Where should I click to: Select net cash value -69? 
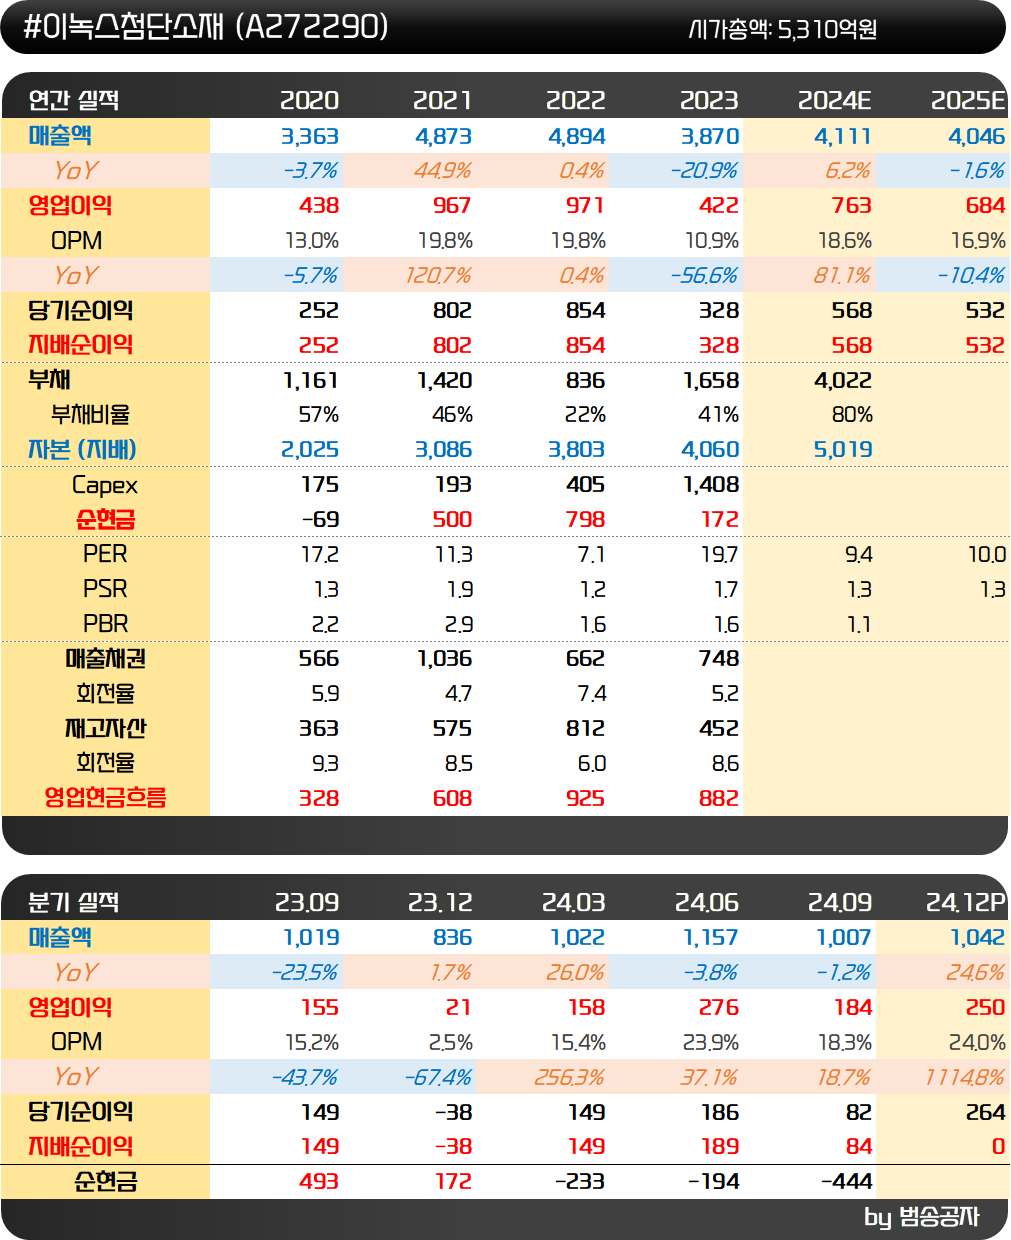pos(320,519)
